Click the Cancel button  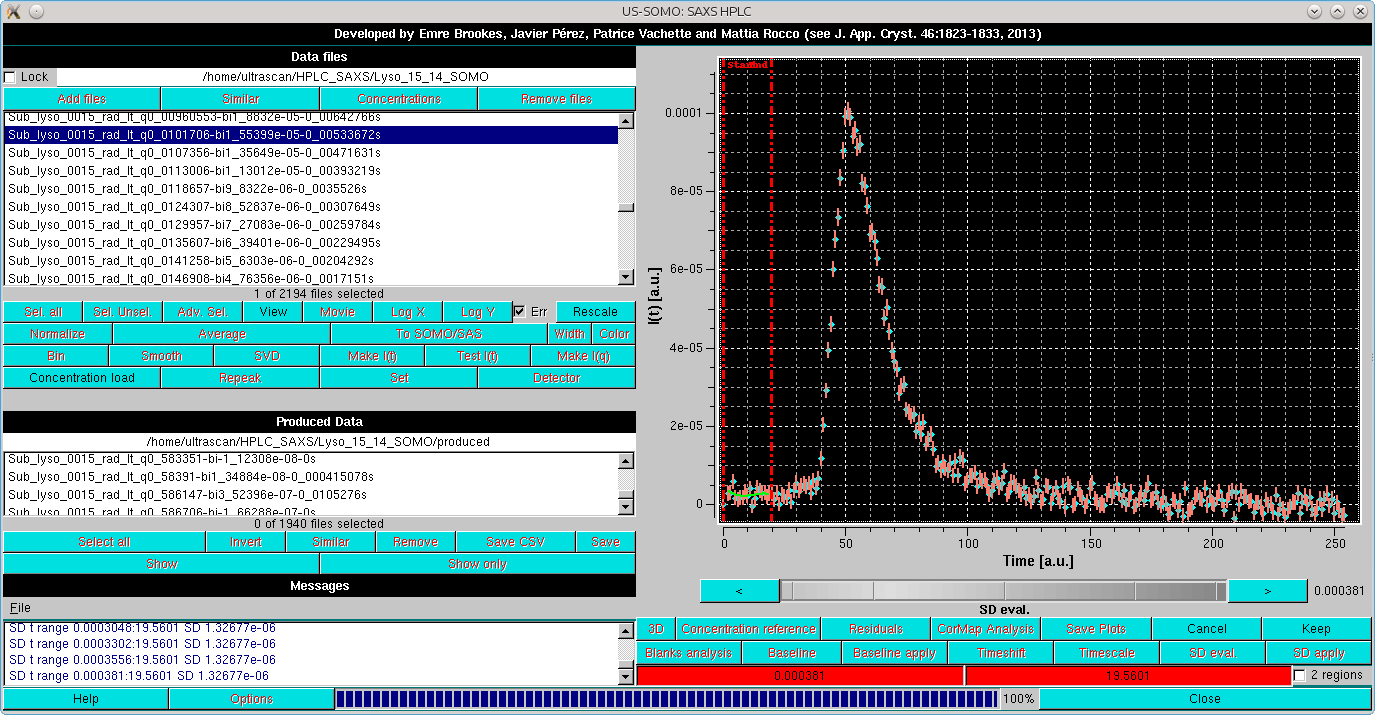click(1207, 629)
